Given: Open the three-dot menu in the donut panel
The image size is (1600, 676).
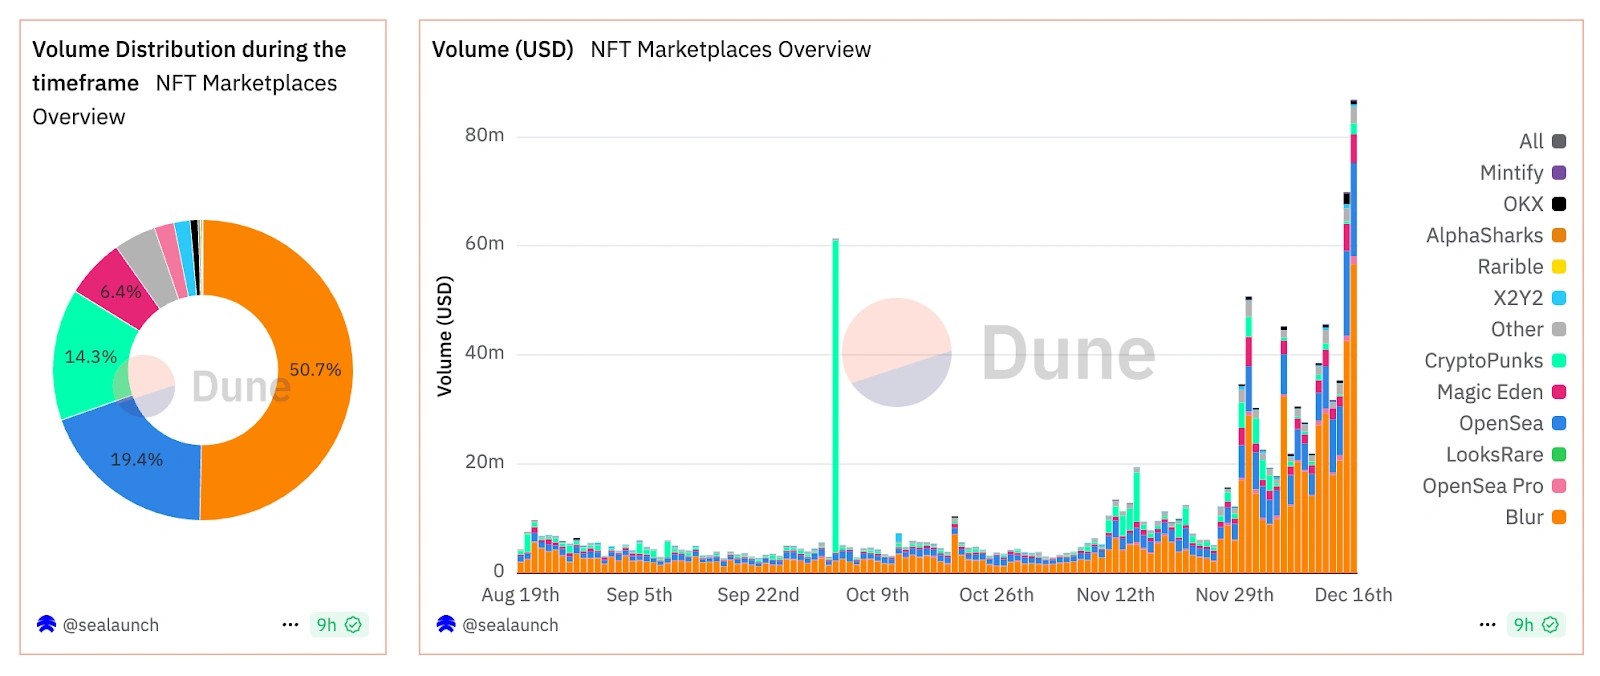Looking at the screenshot, I should pyautogui.click(x=290, y=625).
